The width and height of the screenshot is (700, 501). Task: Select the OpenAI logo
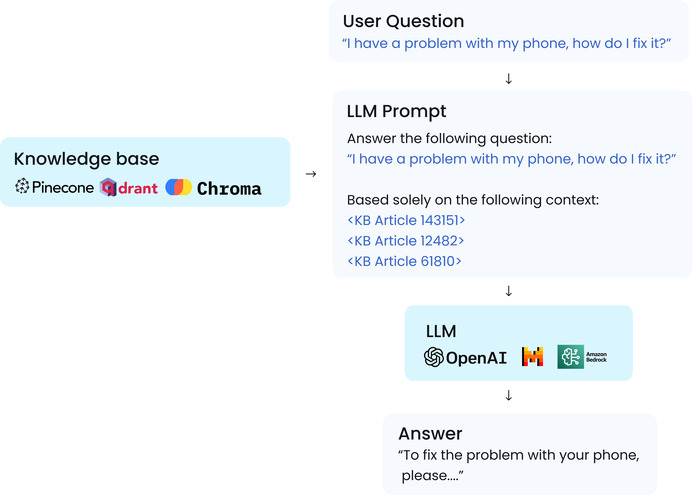(465, 357)
